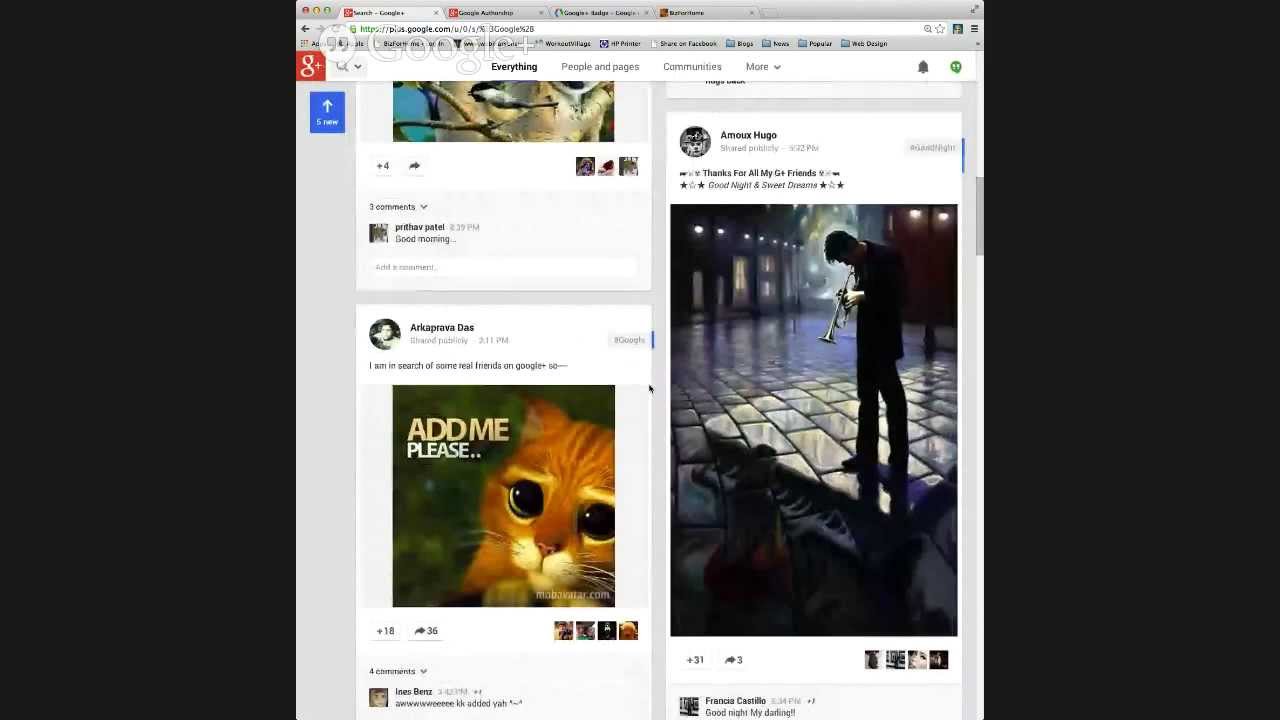Switch to the Google+ Badge tab
Viewport: 1280px width, 720px height.
coord(600,12)
